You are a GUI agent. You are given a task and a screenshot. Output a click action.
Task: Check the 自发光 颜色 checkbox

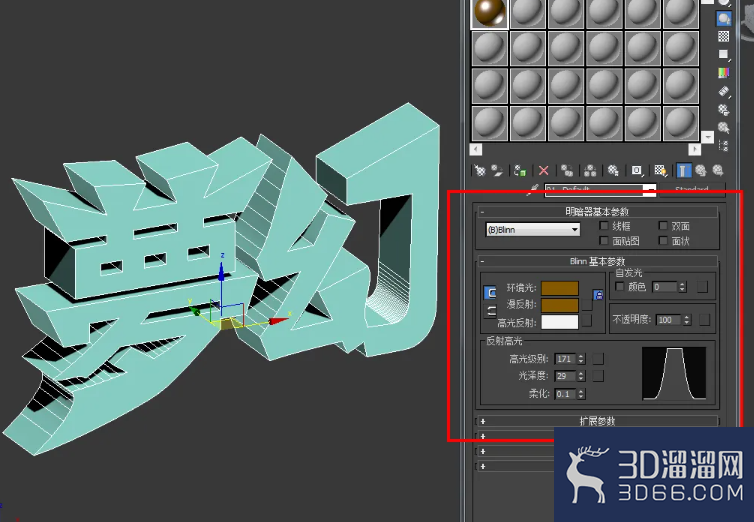tap(620, 286)
